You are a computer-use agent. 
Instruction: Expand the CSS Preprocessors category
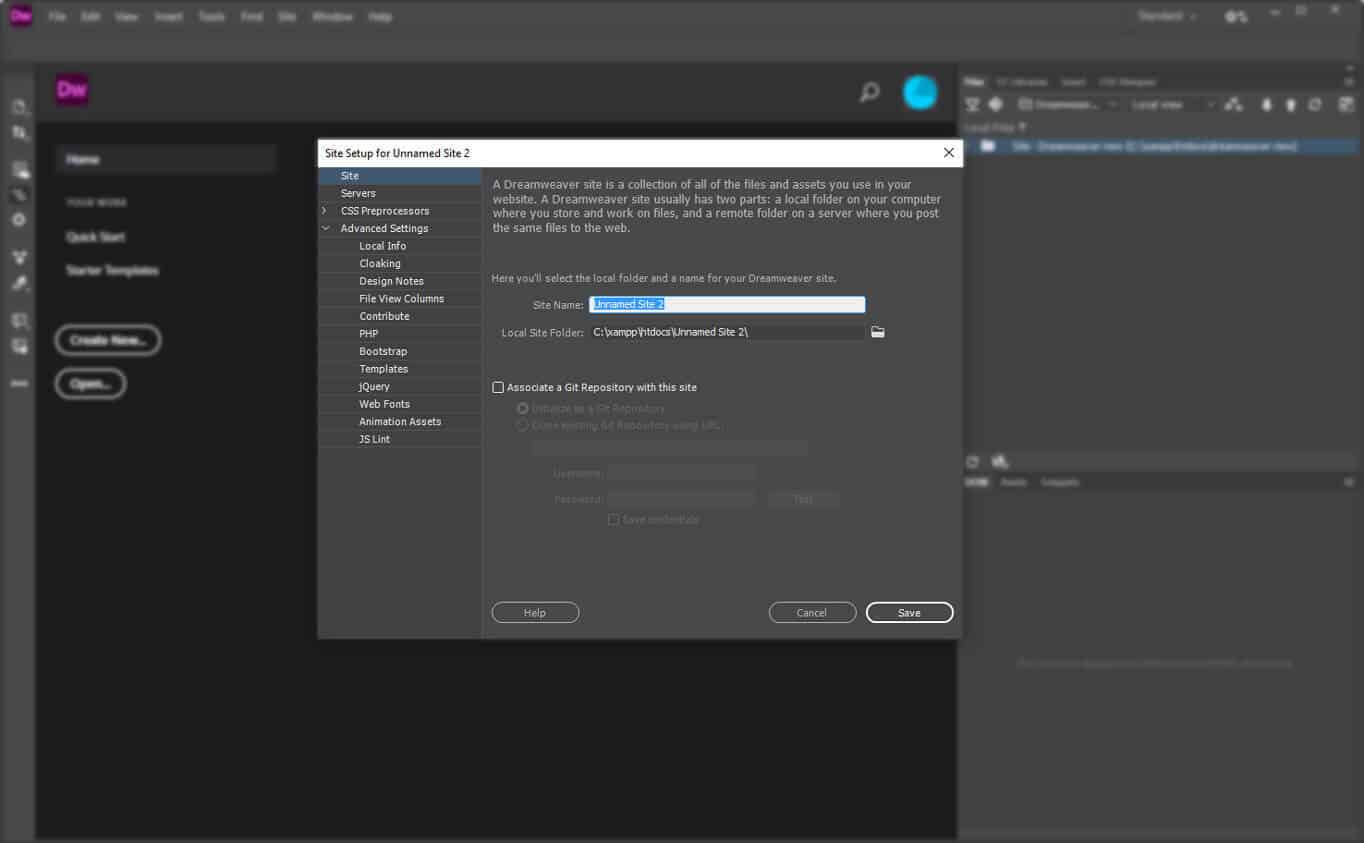coord(324,210)
